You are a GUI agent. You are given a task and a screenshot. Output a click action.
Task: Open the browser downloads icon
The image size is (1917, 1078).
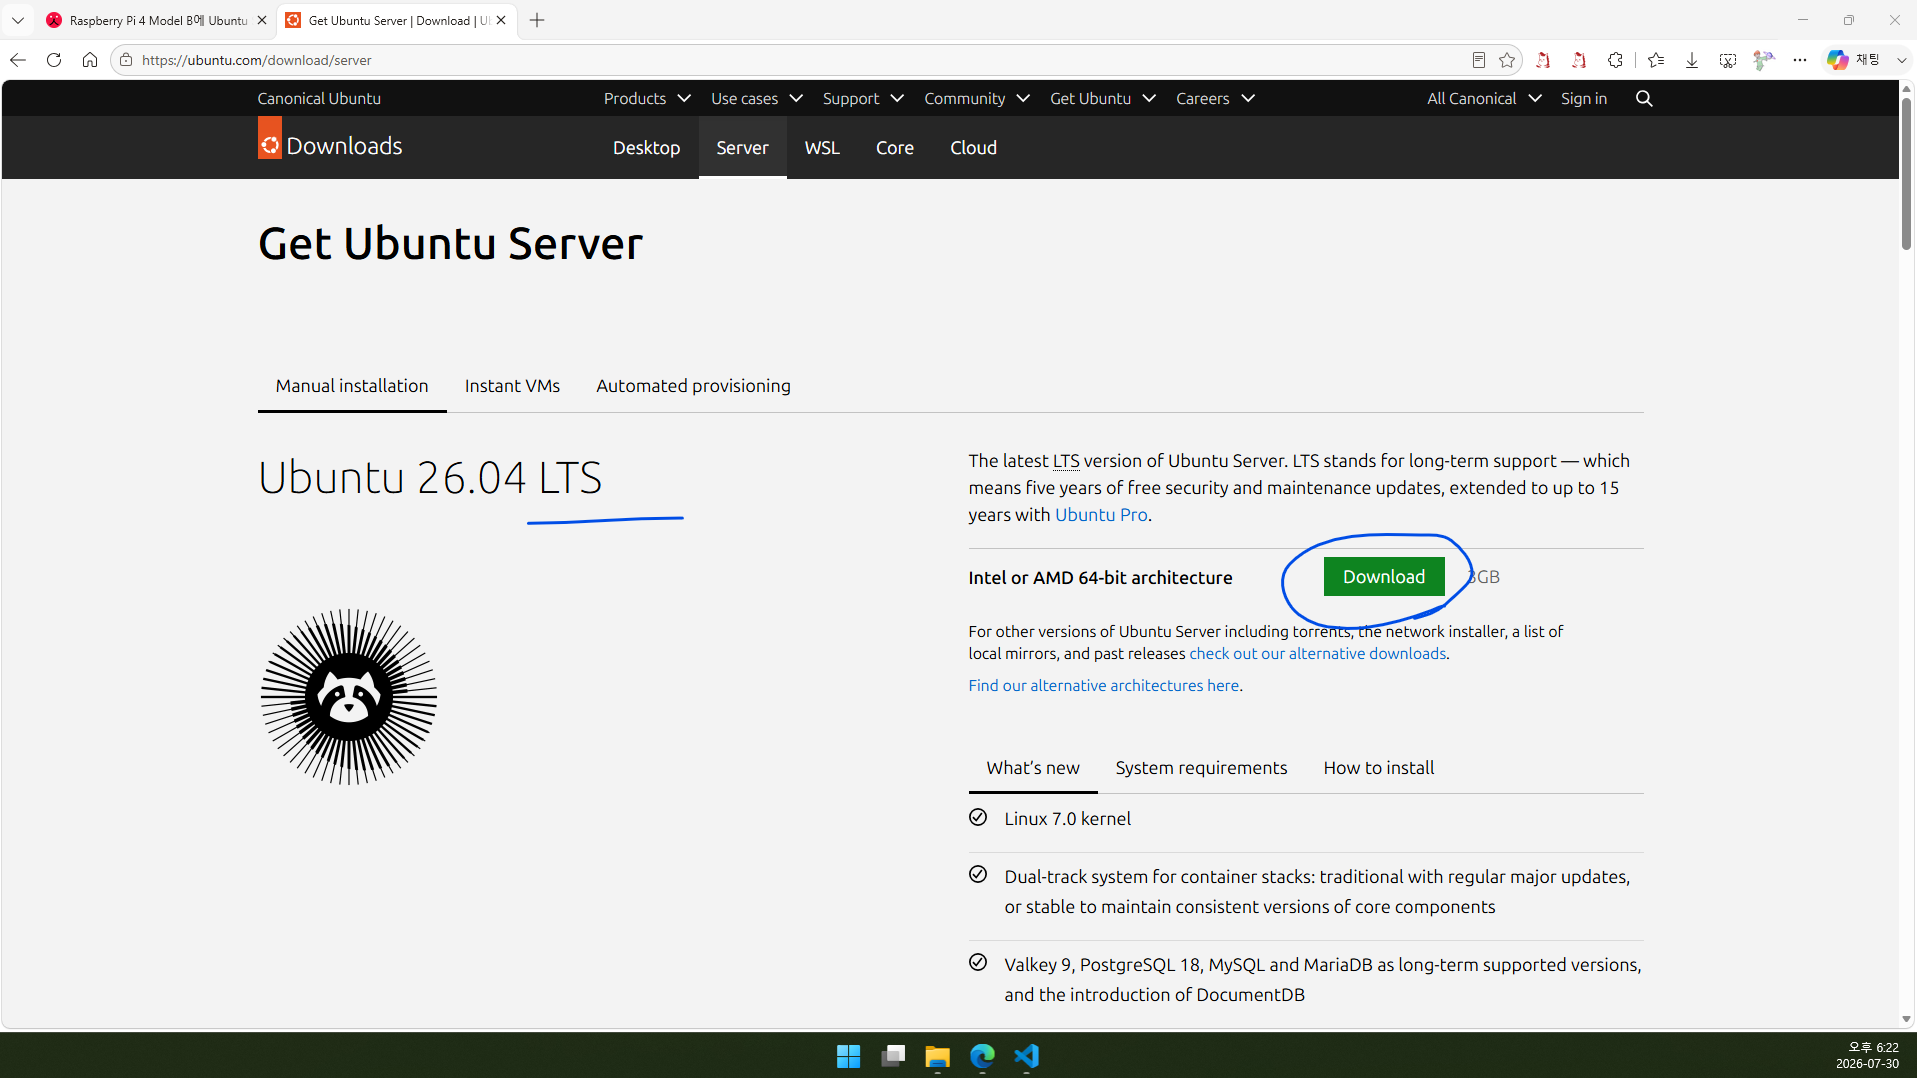click(1692, 60)
